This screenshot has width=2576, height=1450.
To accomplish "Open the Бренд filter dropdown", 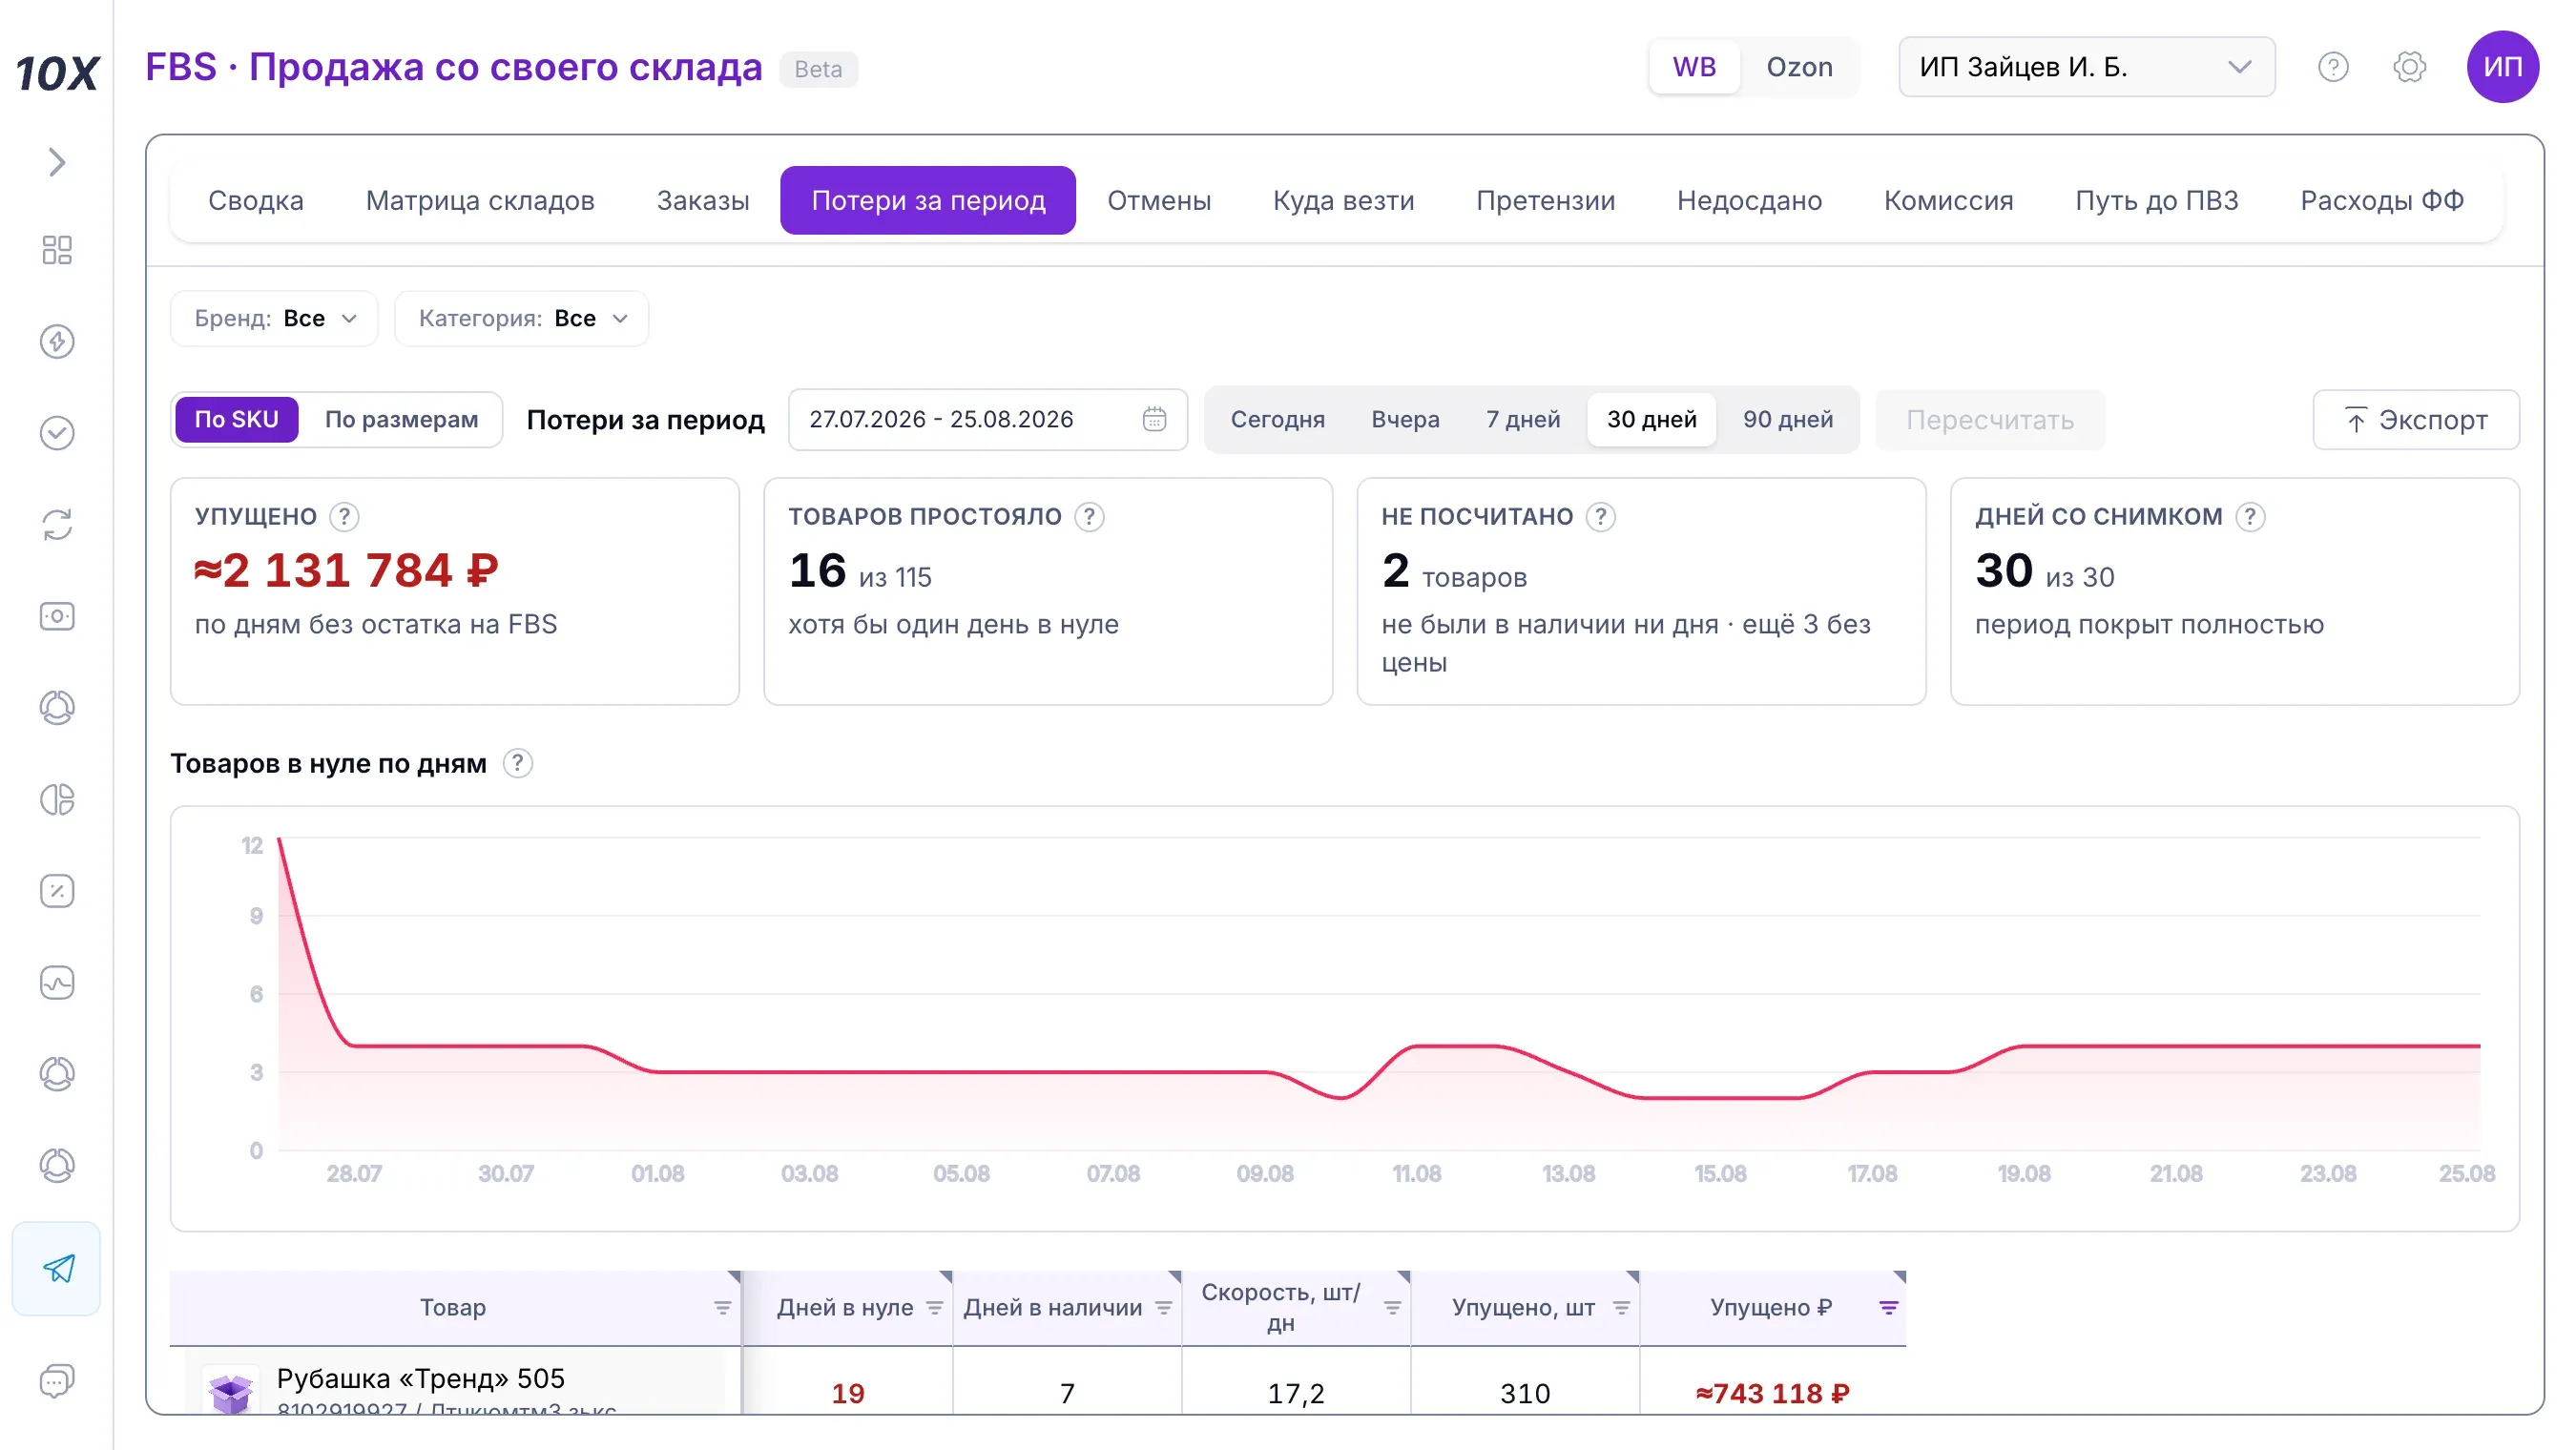I will click(274, 318).
